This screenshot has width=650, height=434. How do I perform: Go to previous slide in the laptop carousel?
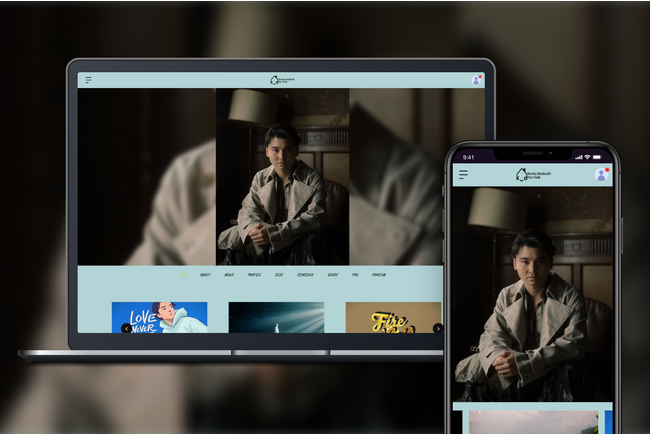point(126,328)
